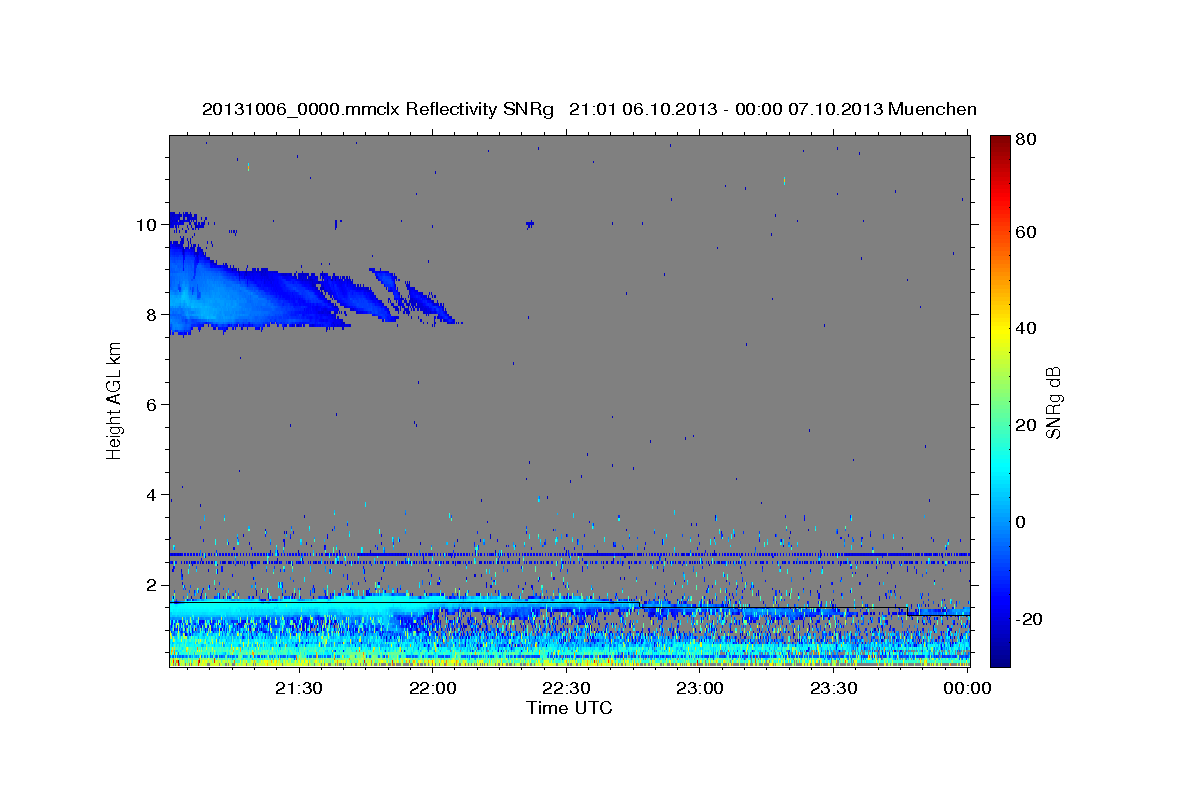Image resolution: width=1200 pixels, height=800 pixels.
Task: Click the height tick label 10
Action: click(x=148, y=225)
